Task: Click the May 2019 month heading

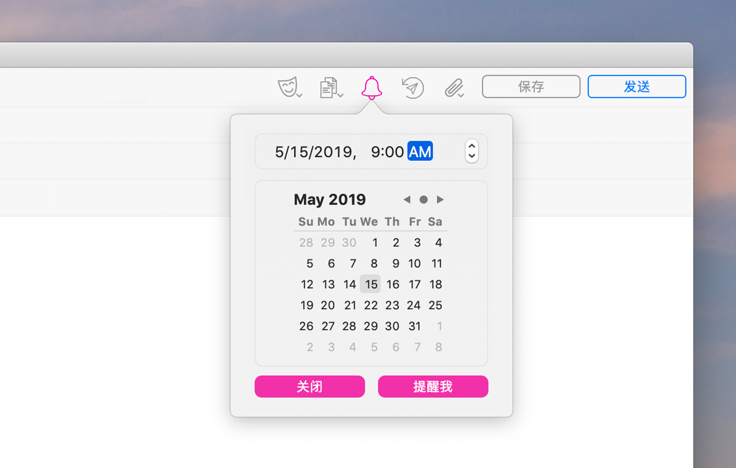Action: pos(330,199)
